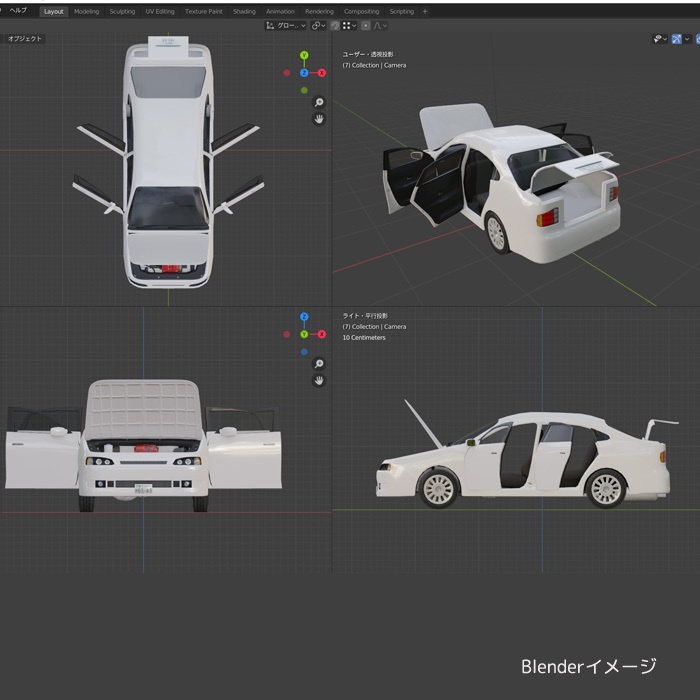Click the pan hand icon in top-left viewport
The width and height of the screenshot is (700, 700).
319,119
